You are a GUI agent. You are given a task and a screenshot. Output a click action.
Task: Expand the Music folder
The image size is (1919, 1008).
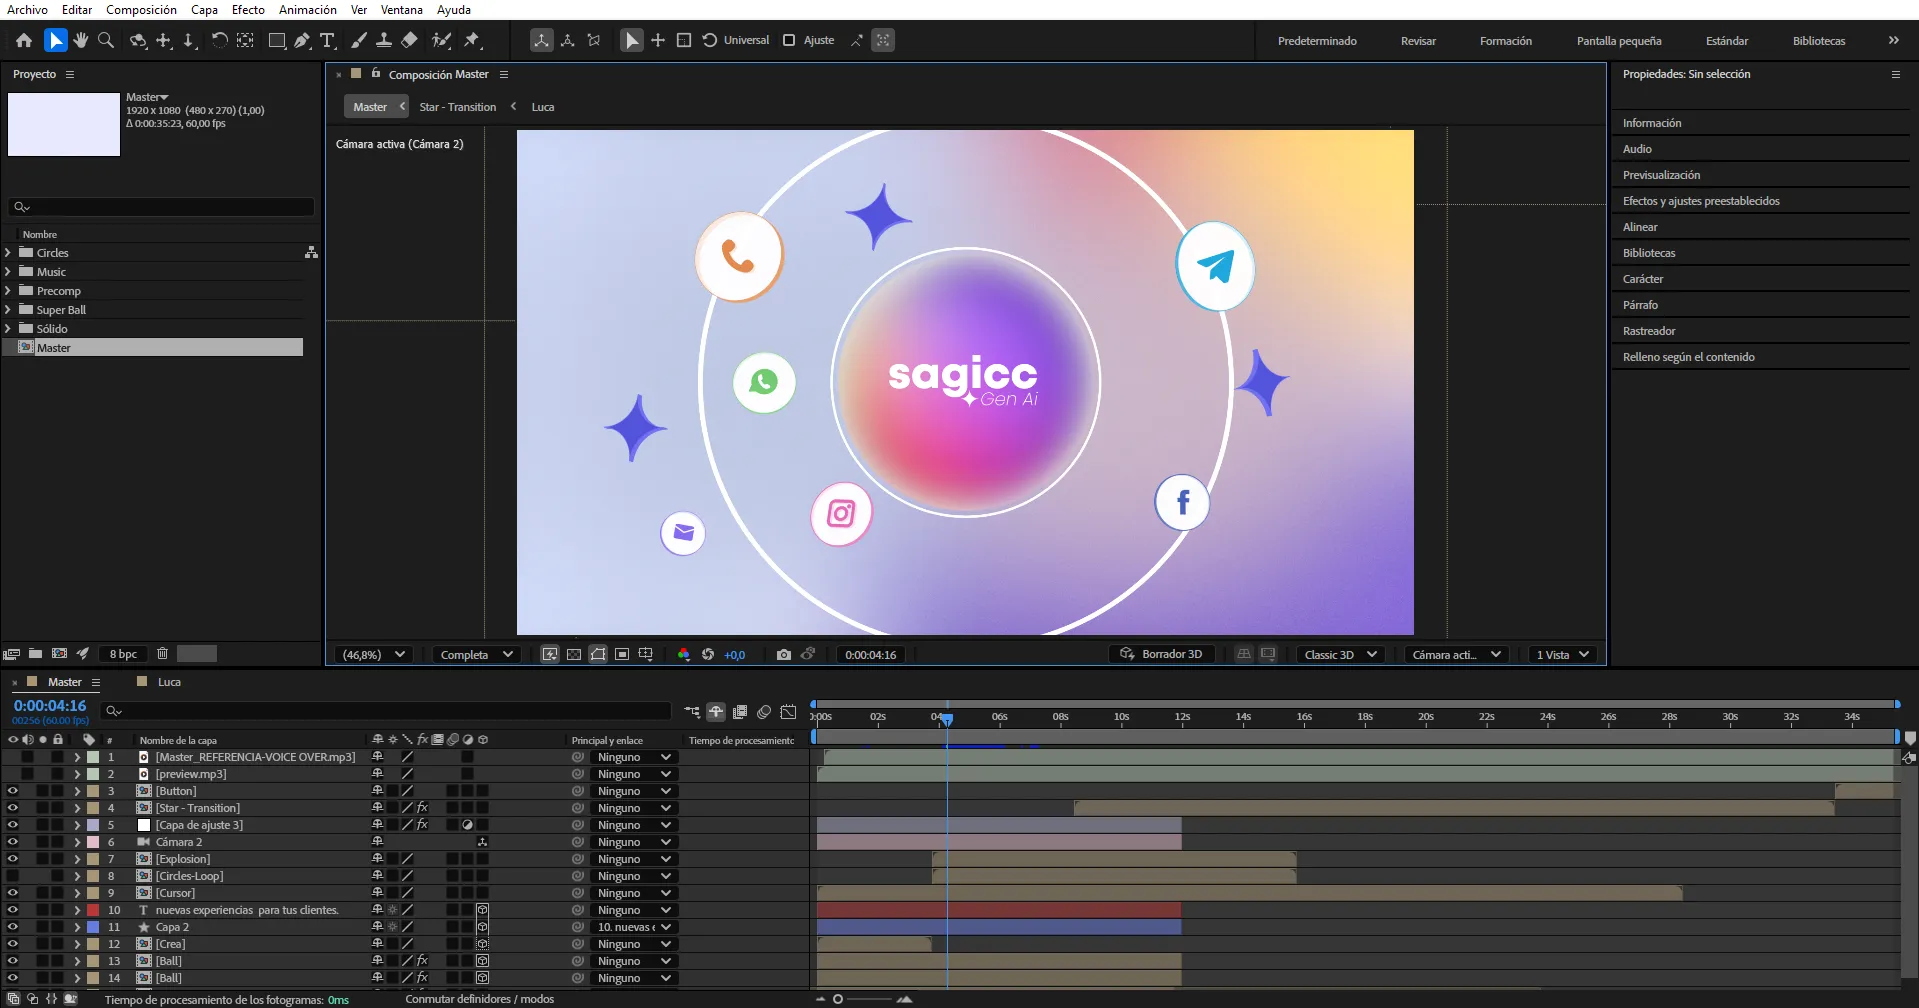[x=8, y=271]
